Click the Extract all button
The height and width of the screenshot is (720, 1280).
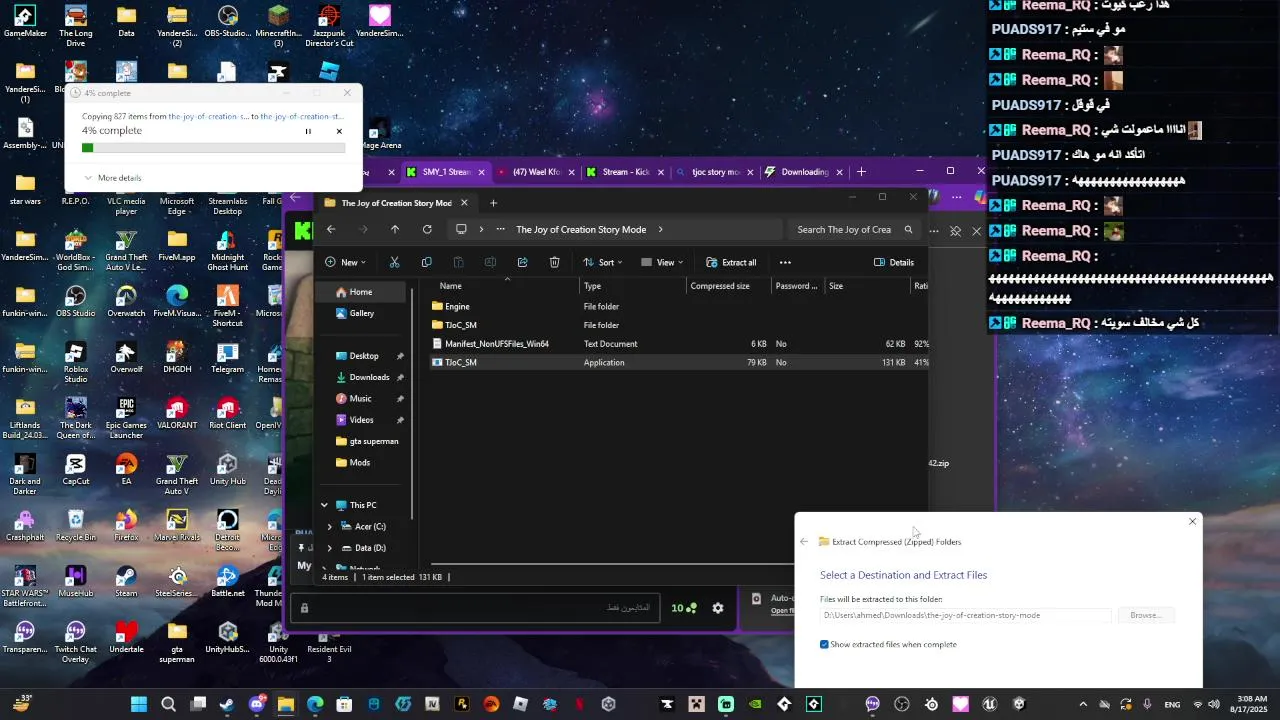pyautogui.click(x=731, y=262)
